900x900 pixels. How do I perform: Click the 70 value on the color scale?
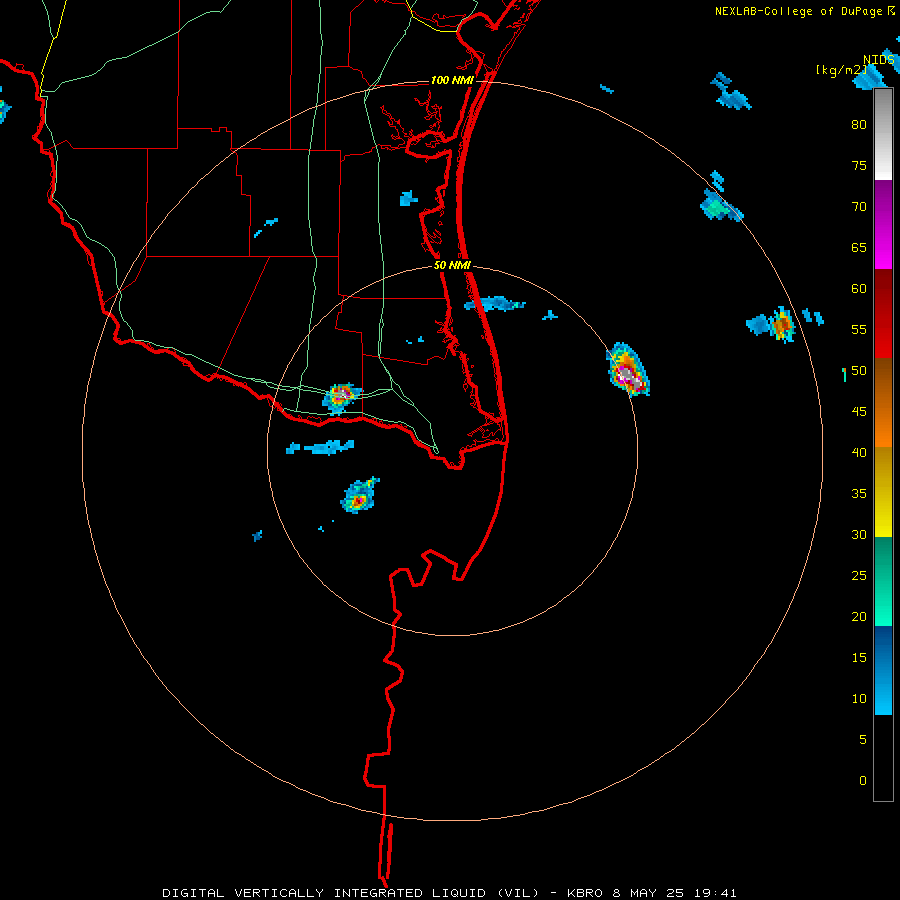[x=859, y=207]
